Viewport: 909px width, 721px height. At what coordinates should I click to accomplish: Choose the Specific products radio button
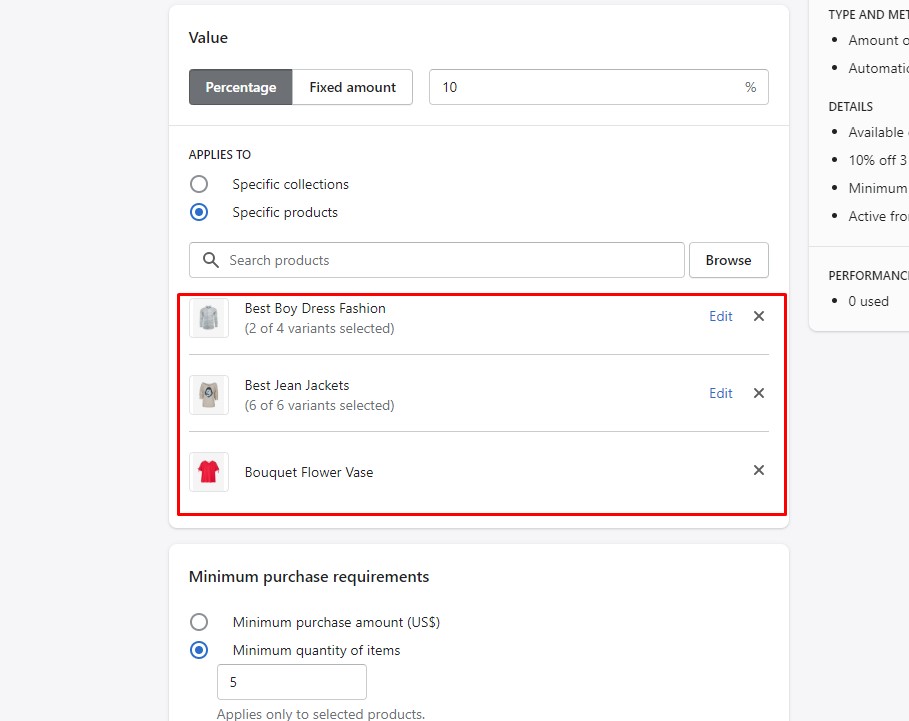pyautogui.click(x=199, y=212)
